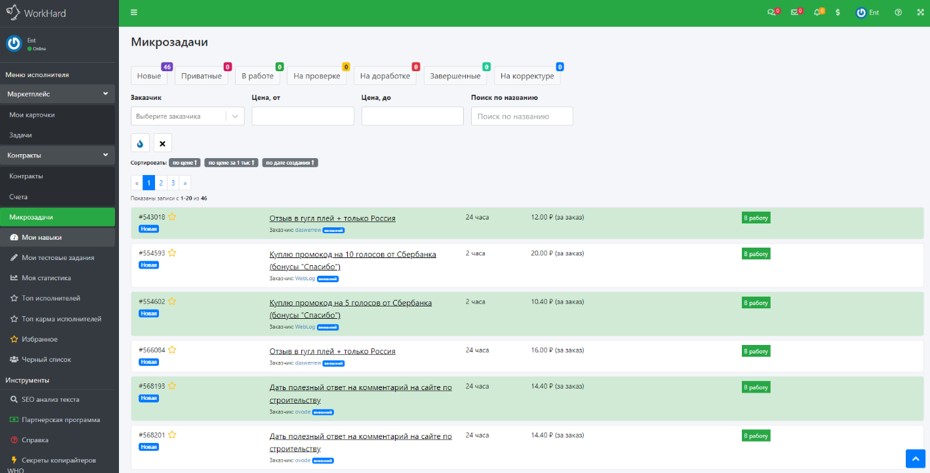This screenshot has height=473, width=930.
Task: Switch to the Новые tab
Action: pyautogui.click(x=149, y=76)
